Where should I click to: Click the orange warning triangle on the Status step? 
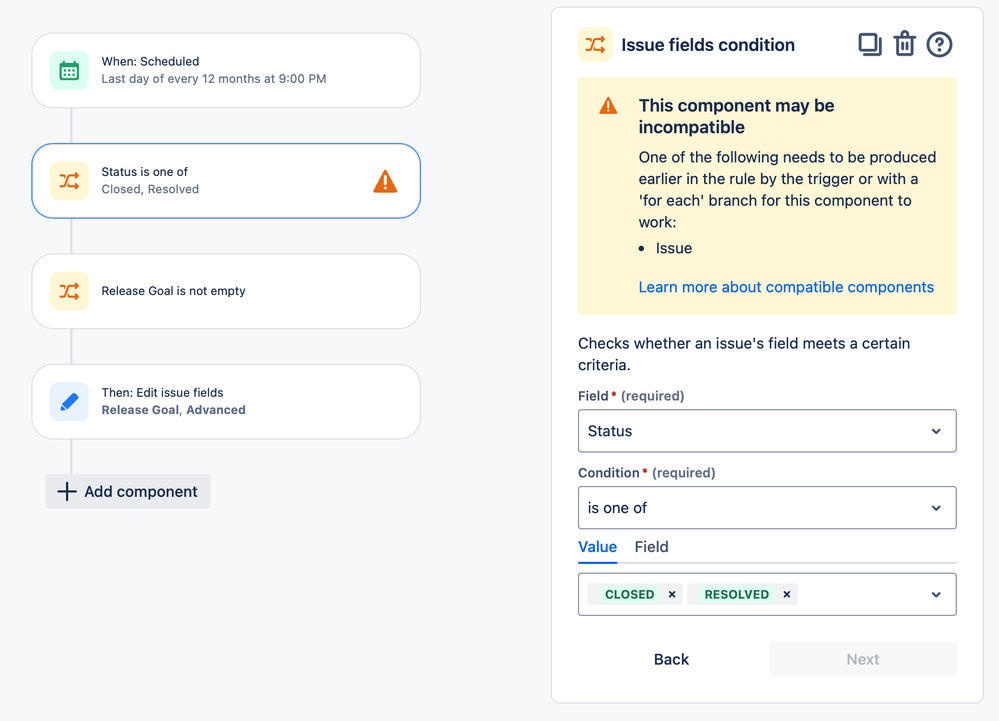[x=385, y=181]
